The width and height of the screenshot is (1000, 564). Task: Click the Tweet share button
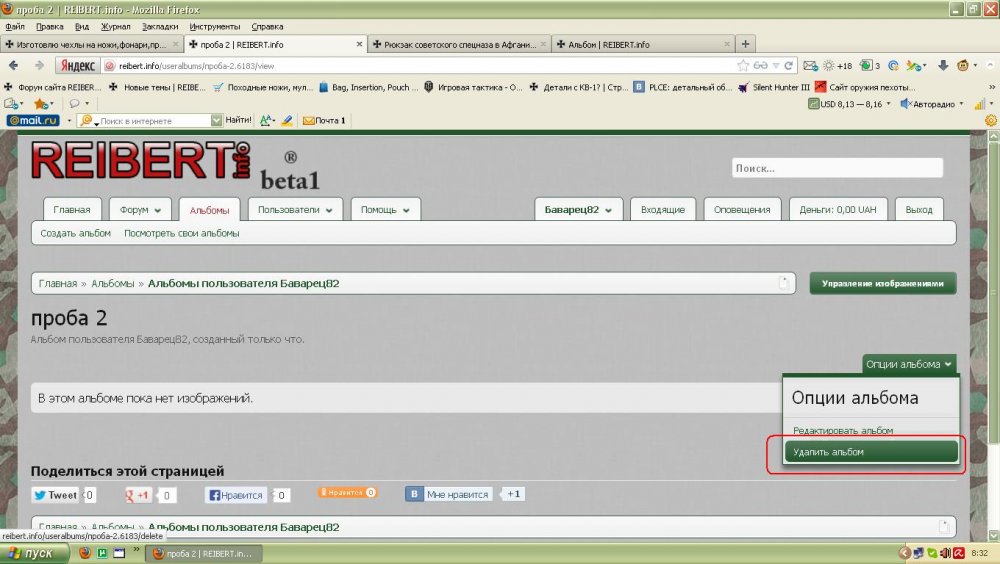(x=55, y=495)
